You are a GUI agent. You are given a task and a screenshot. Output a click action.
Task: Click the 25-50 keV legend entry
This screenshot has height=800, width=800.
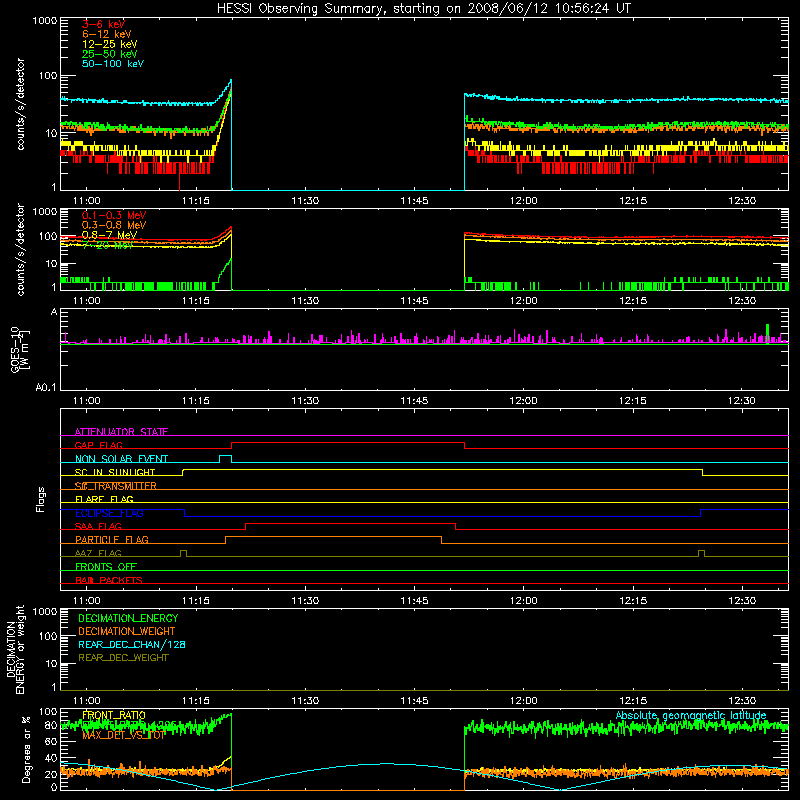pos(109,54)
